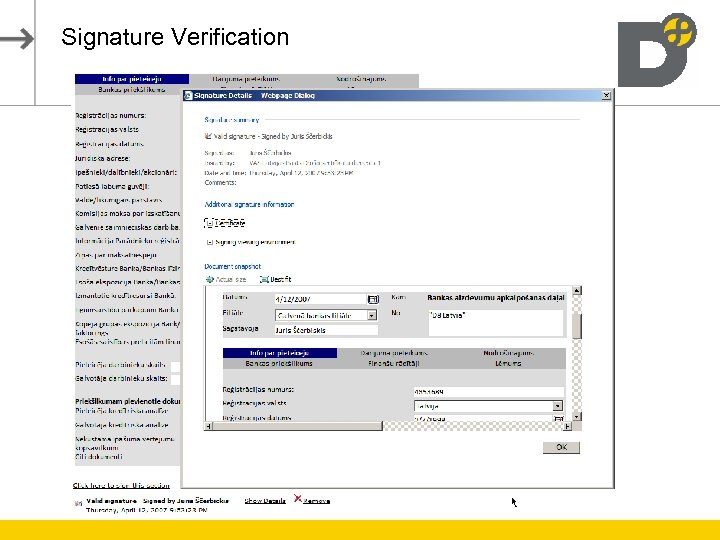Click the calendar icon for Reģistrācijas datums field
Image resolution: width=720 pixels, height=540 pixels.
click(x=558, y=418)
